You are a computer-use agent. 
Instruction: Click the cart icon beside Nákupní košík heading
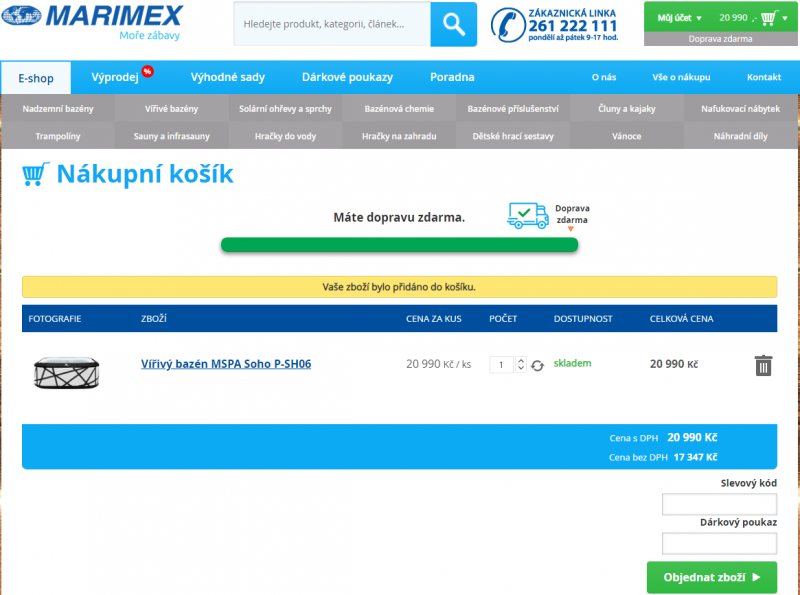(x=36, y=175)
